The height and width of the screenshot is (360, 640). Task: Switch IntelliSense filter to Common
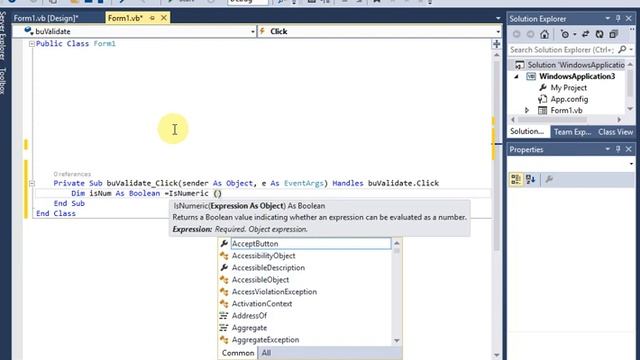tap(238, 353)
